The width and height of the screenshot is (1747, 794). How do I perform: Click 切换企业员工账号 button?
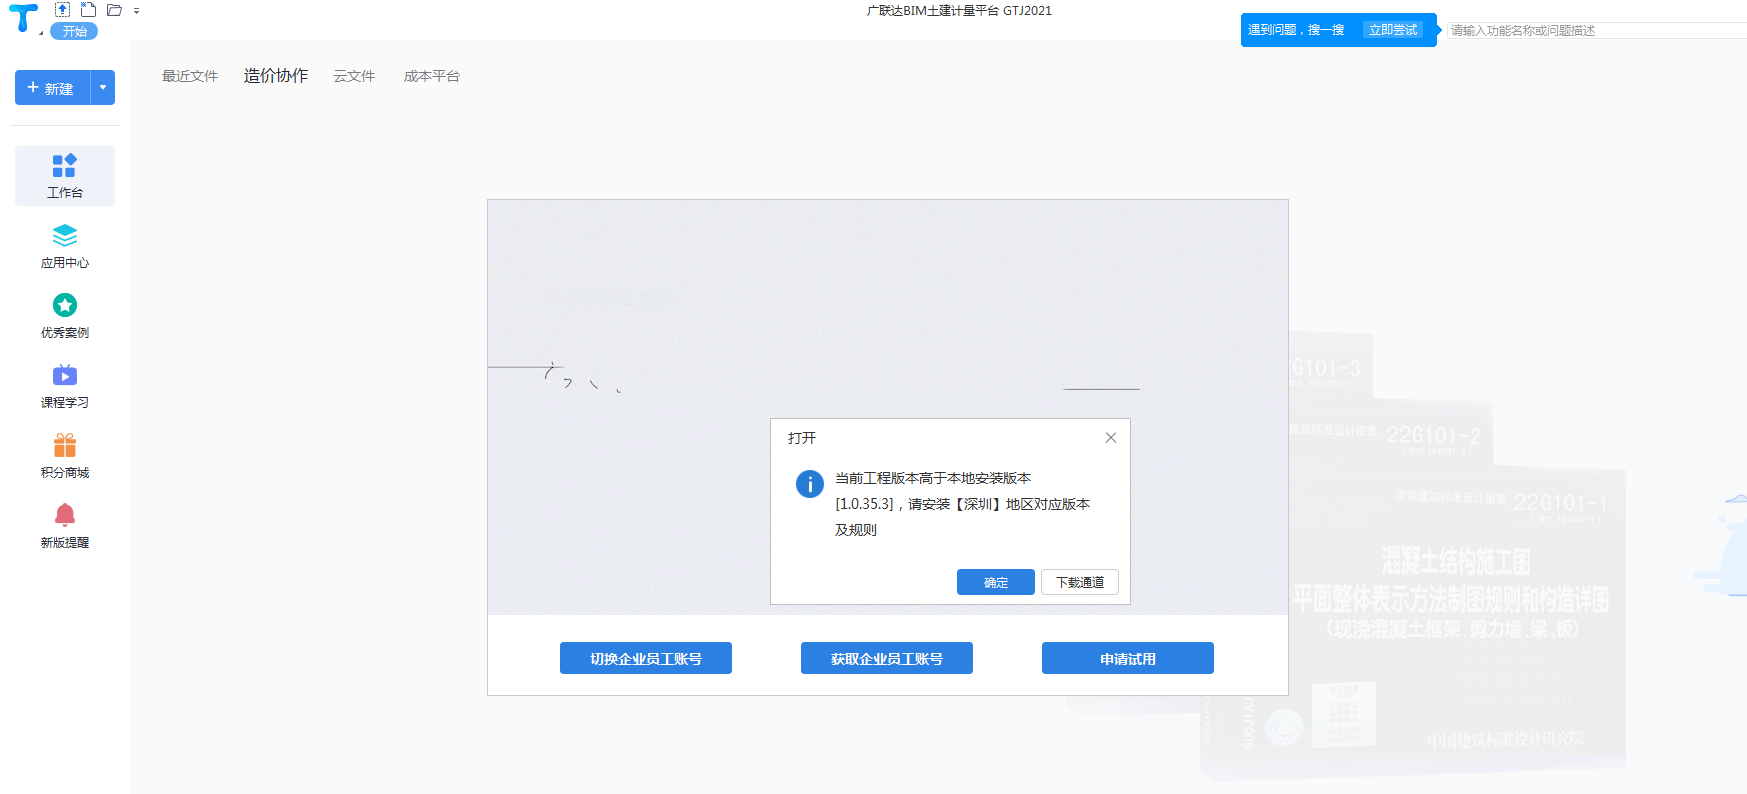click(x=646, y=658)
